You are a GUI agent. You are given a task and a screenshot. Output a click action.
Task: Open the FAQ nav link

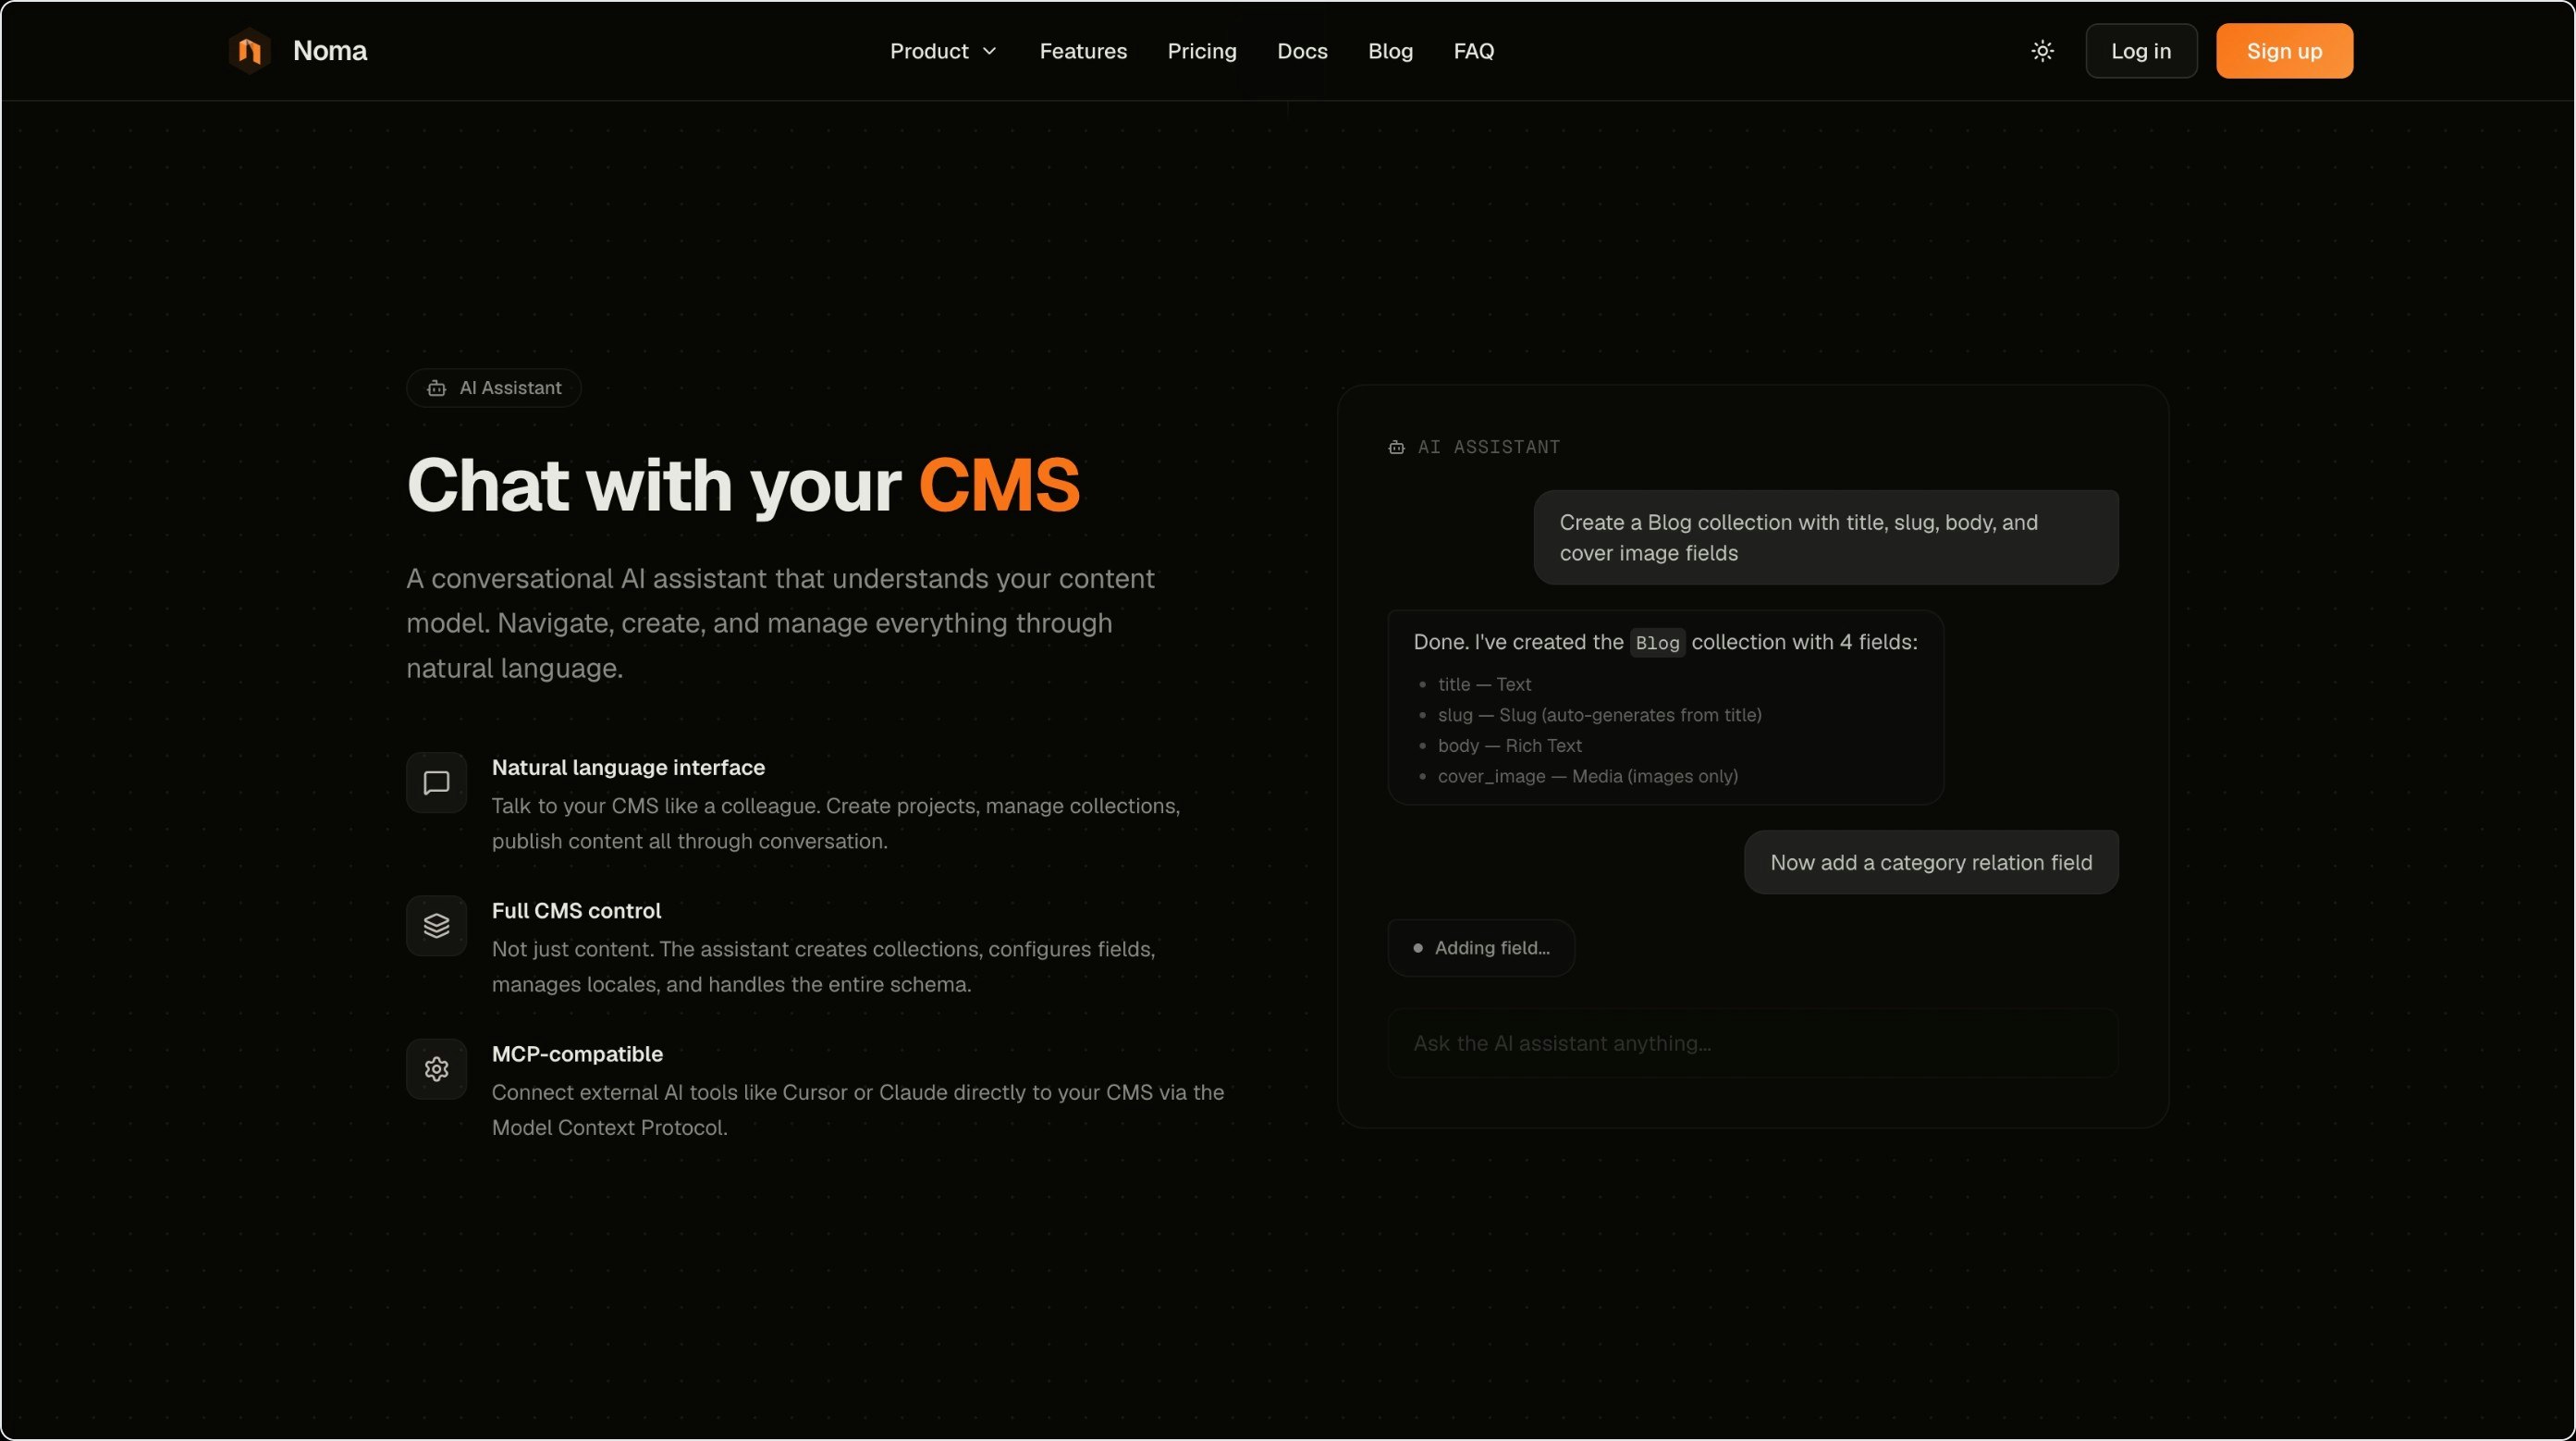point(1473,51)
